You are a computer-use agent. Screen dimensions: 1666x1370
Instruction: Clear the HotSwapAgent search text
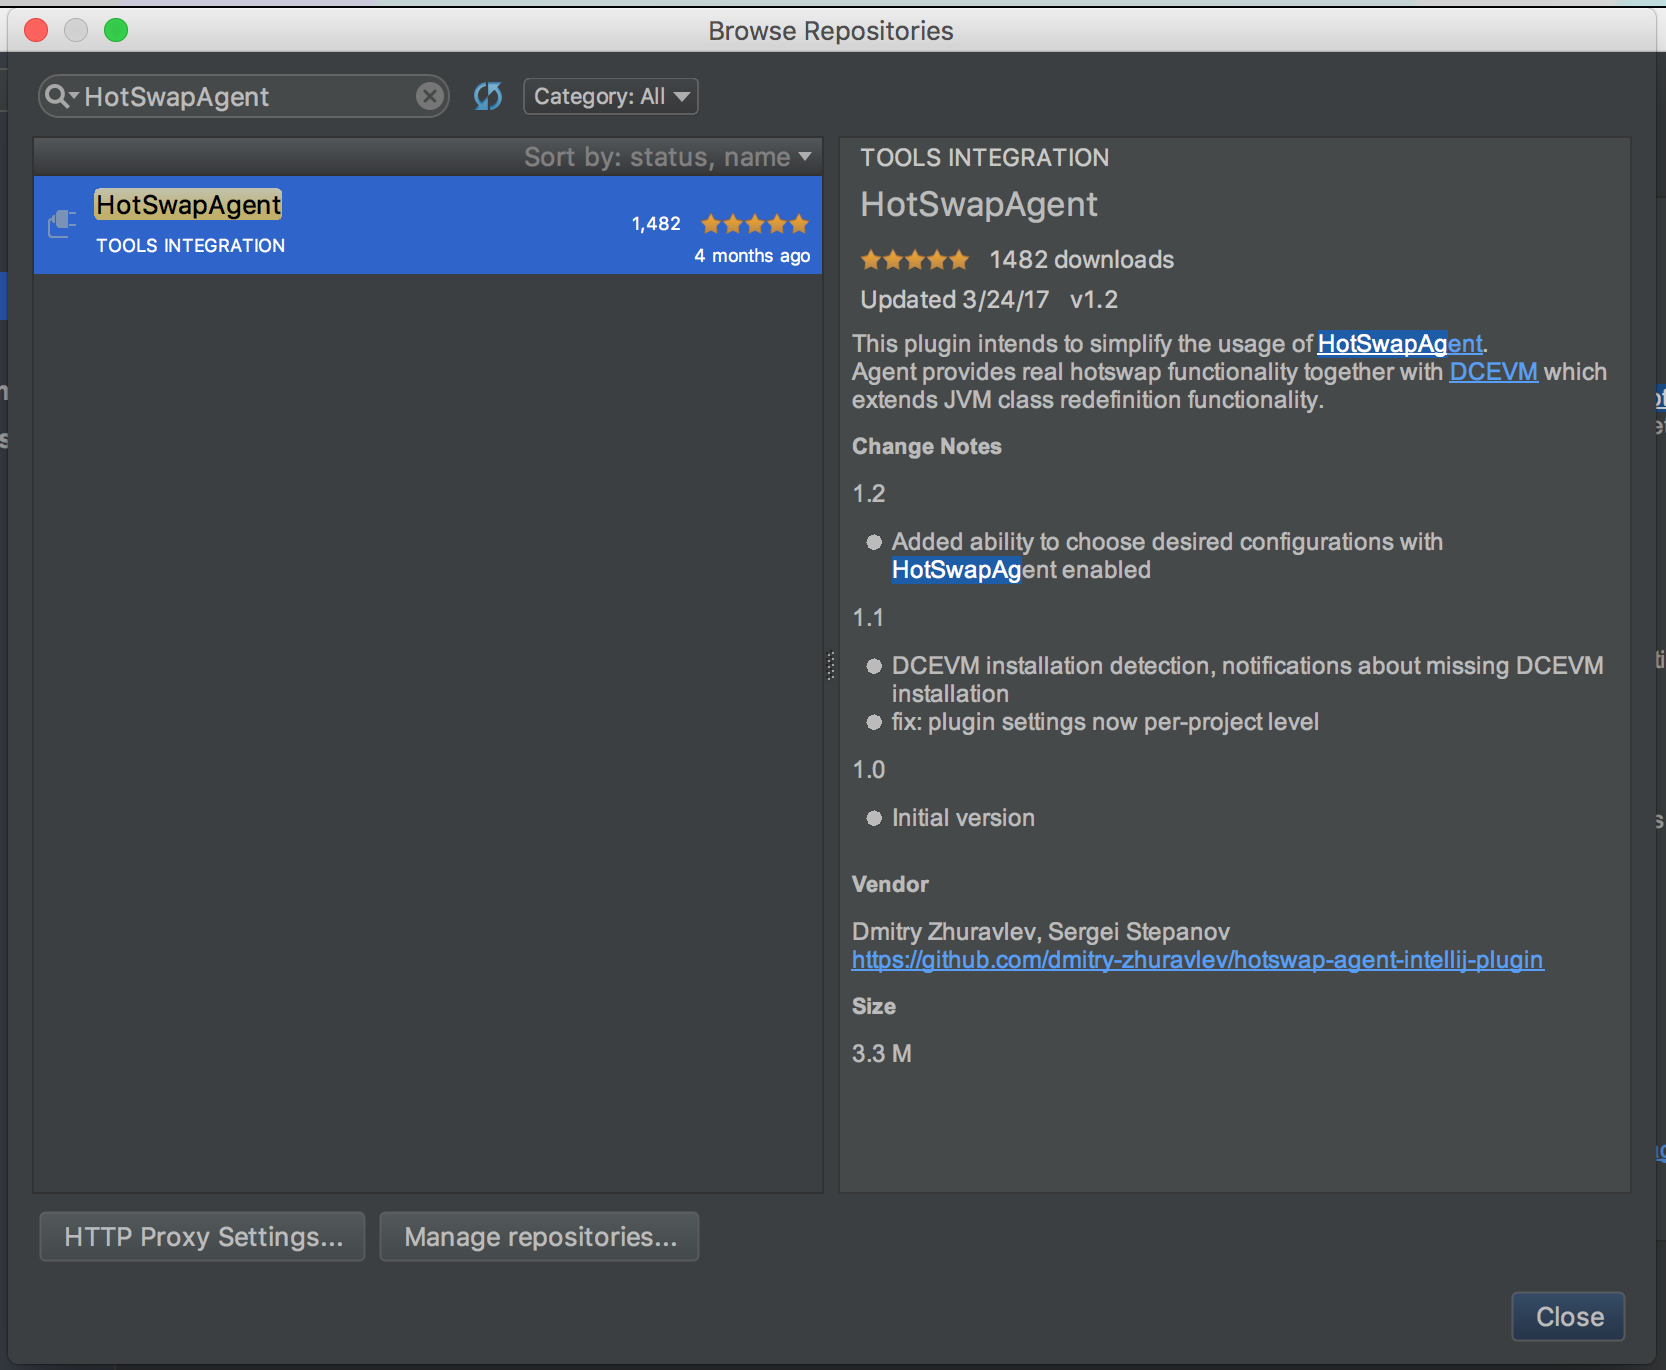tap(430, 96)
